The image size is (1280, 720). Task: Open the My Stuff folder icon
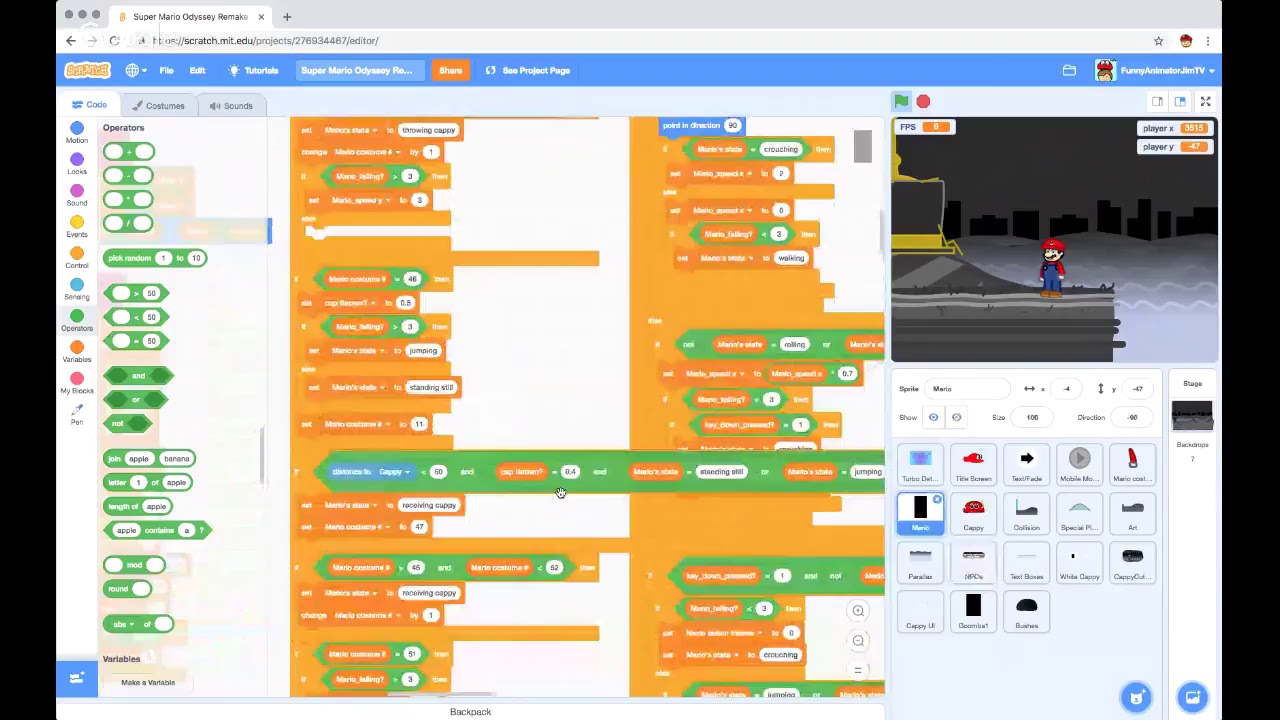click(x=1069, y=70)
